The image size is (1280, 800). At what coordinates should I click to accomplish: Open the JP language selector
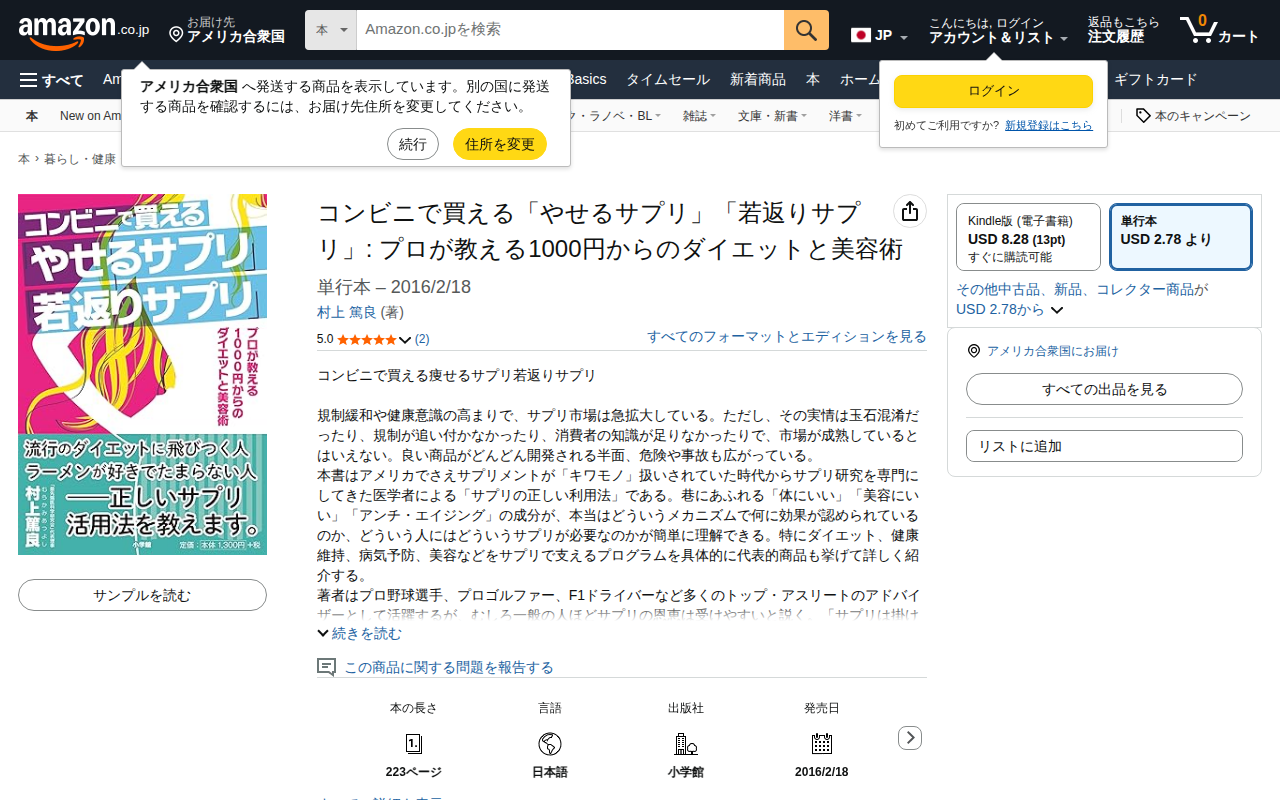880,36
